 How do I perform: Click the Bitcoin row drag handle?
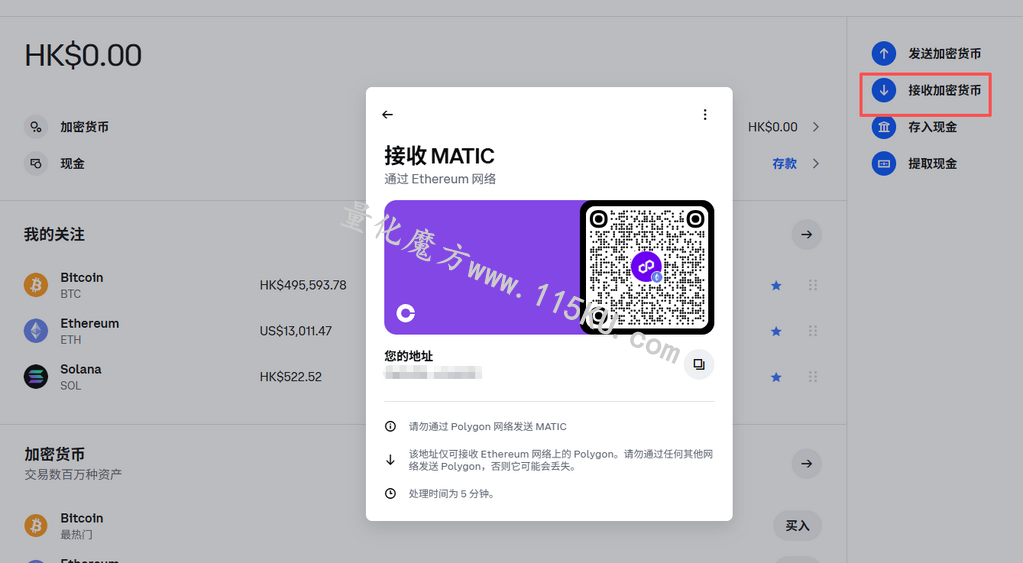(x=813, y=285)
